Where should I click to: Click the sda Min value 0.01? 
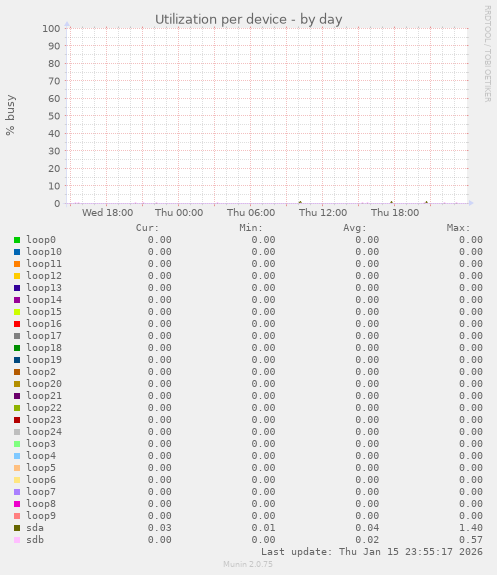pyautogui.click(x=263, y=528)
